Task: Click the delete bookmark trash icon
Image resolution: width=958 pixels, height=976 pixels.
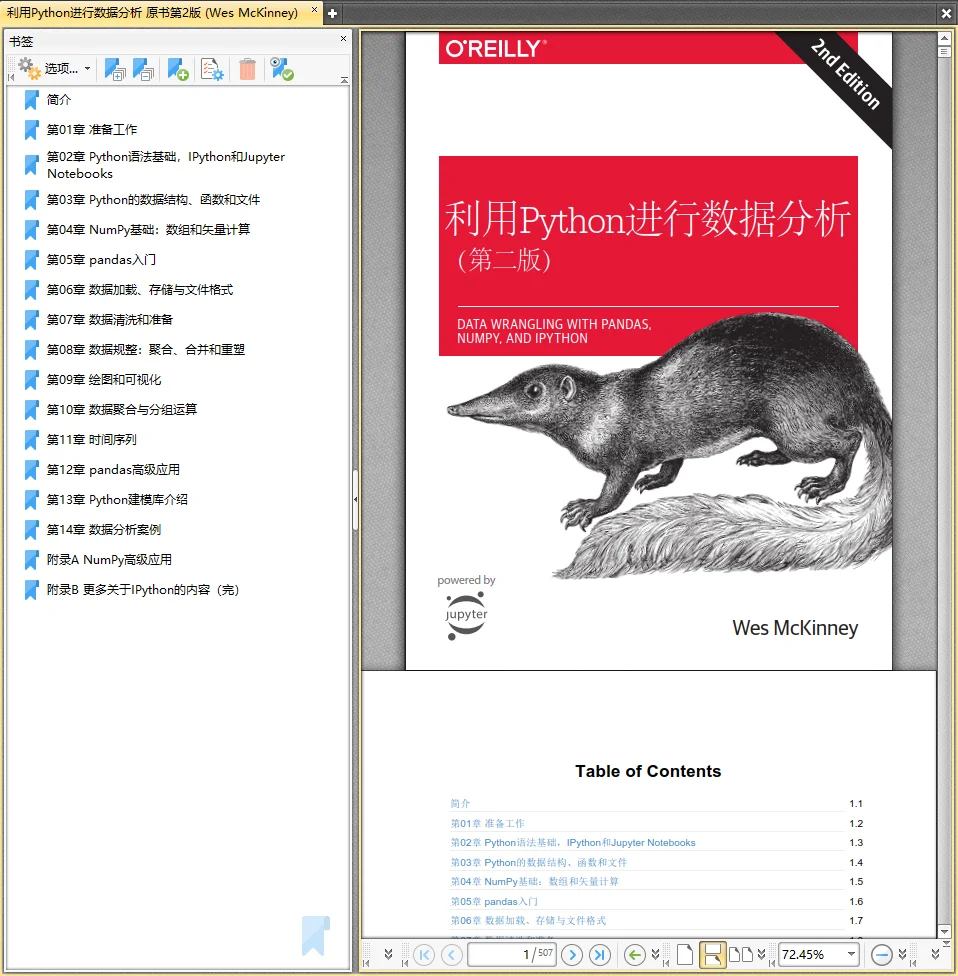Action: coord(247,69)
